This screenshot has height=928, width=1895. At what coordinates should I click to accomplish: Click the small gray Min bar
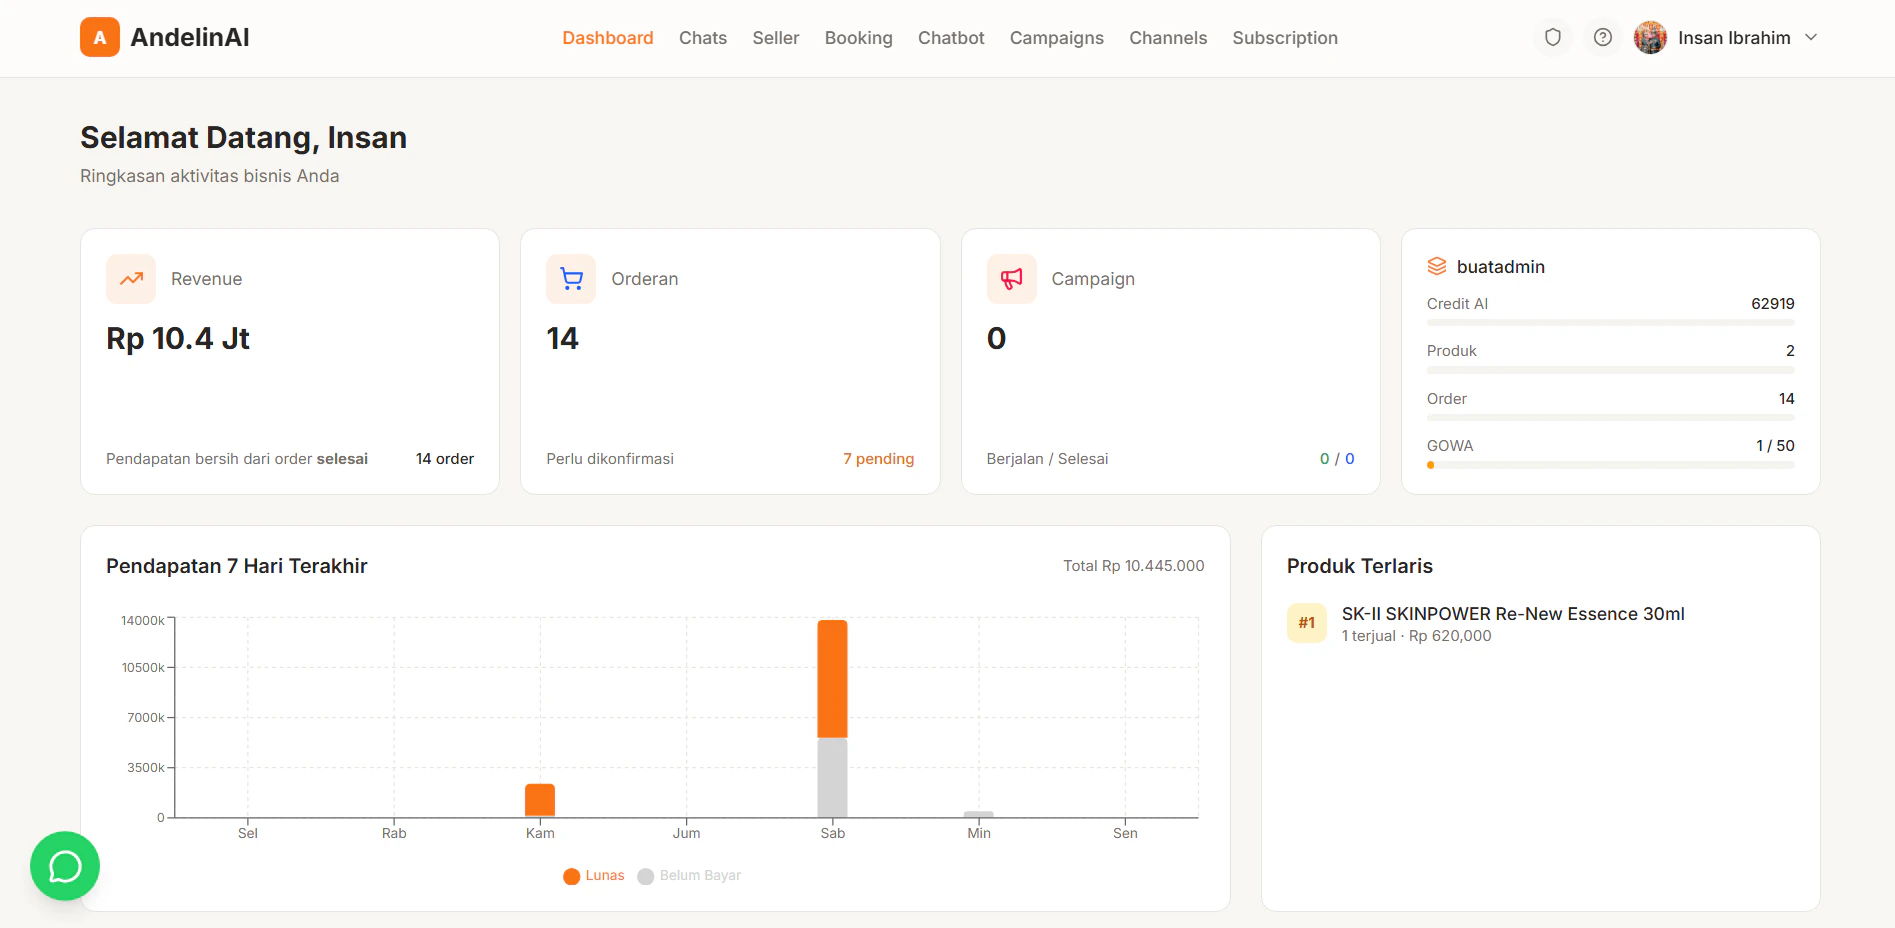[x=979, y=814]
